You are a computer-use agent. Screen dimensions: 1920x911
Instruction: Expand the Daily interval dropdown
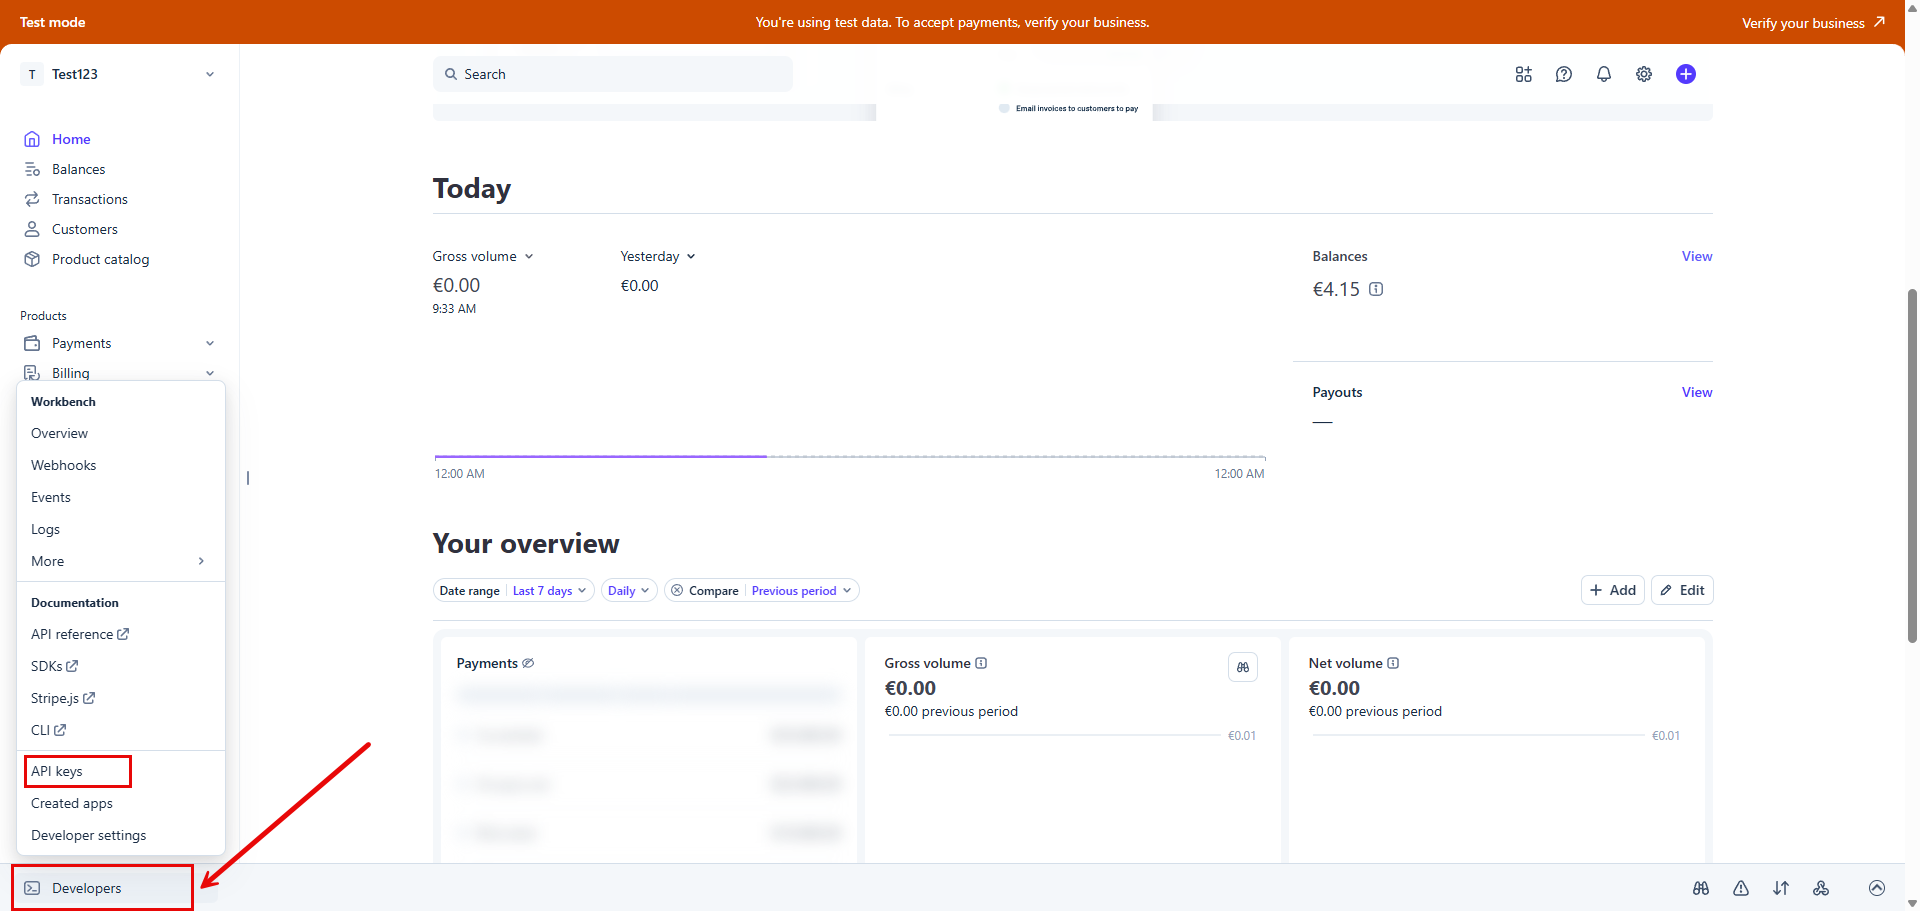coord(628,591)
